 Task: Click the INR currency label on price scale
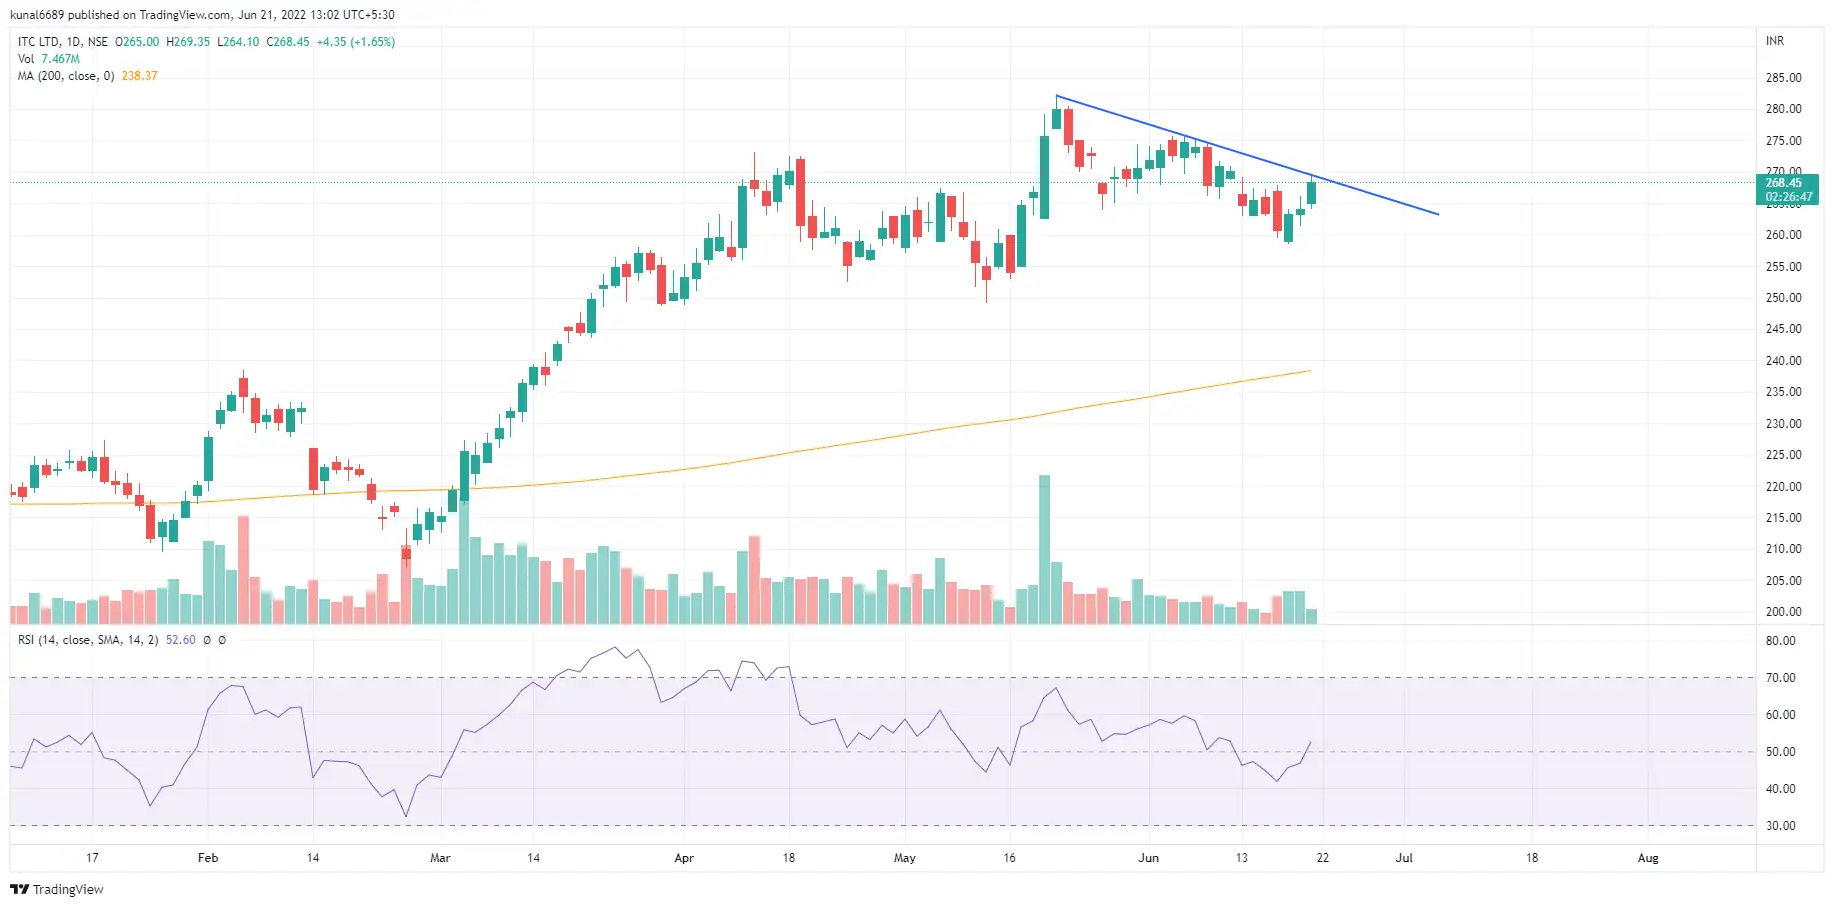(x=1775, y=42)
